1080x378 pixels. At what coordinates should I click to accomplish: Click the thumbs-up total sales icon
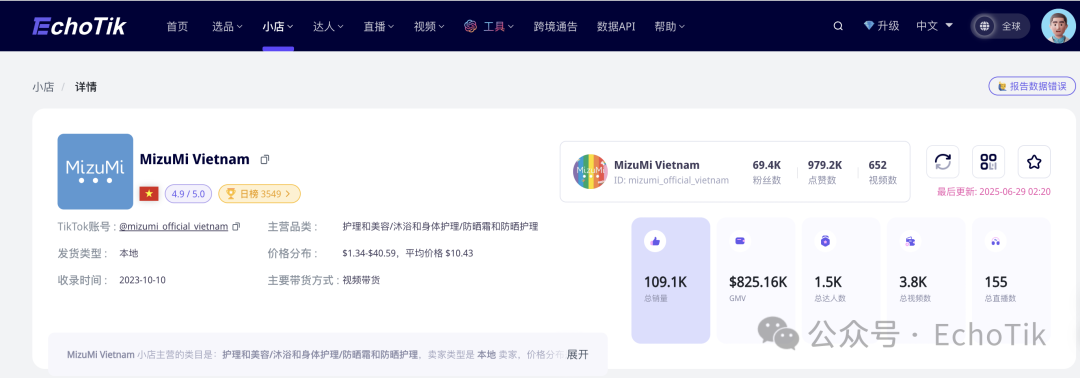tap(655, 241)
